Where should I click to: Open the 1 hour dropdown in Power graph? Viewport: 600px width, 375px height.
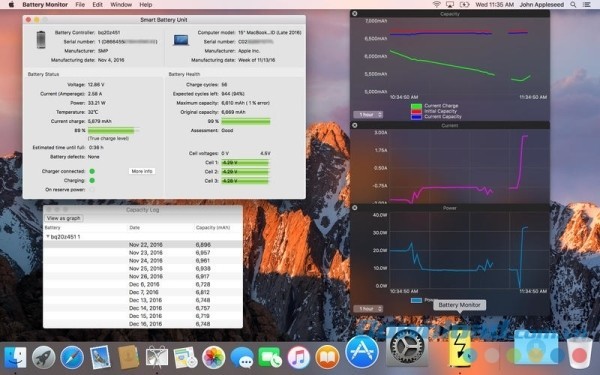368,308
